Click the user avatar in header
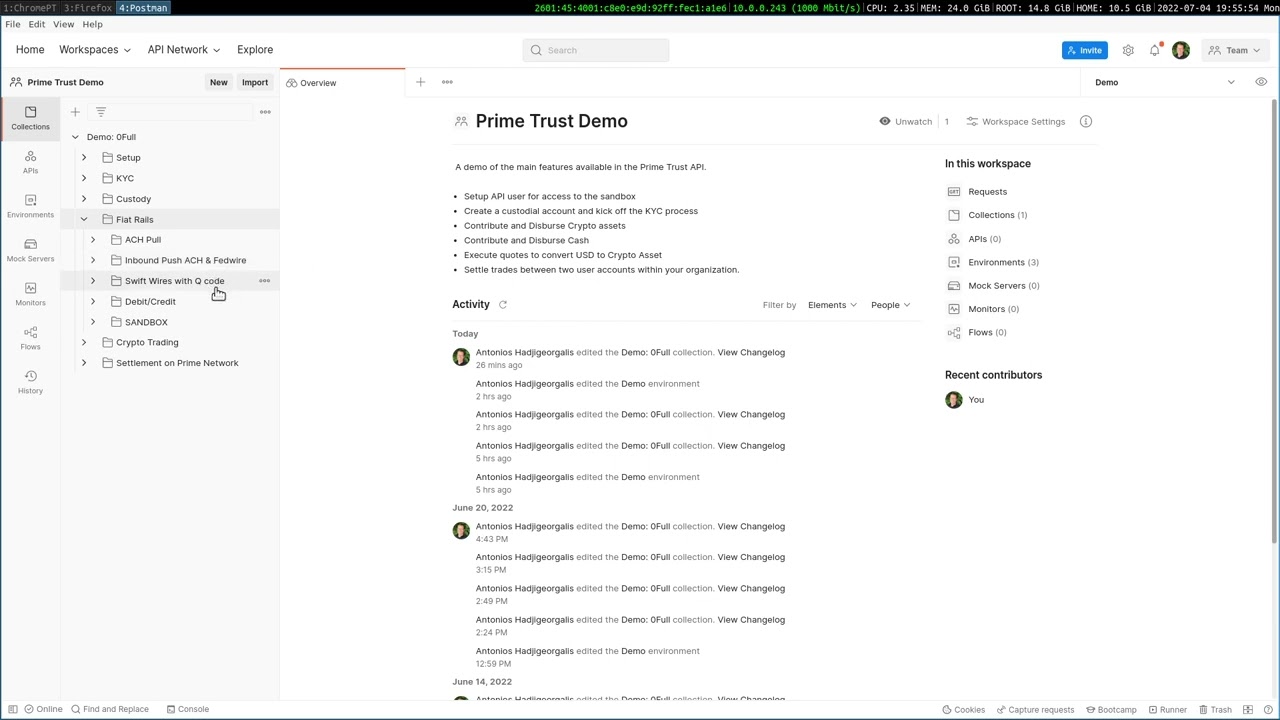Screen dimensions: 1280x720 (1181, 50)
